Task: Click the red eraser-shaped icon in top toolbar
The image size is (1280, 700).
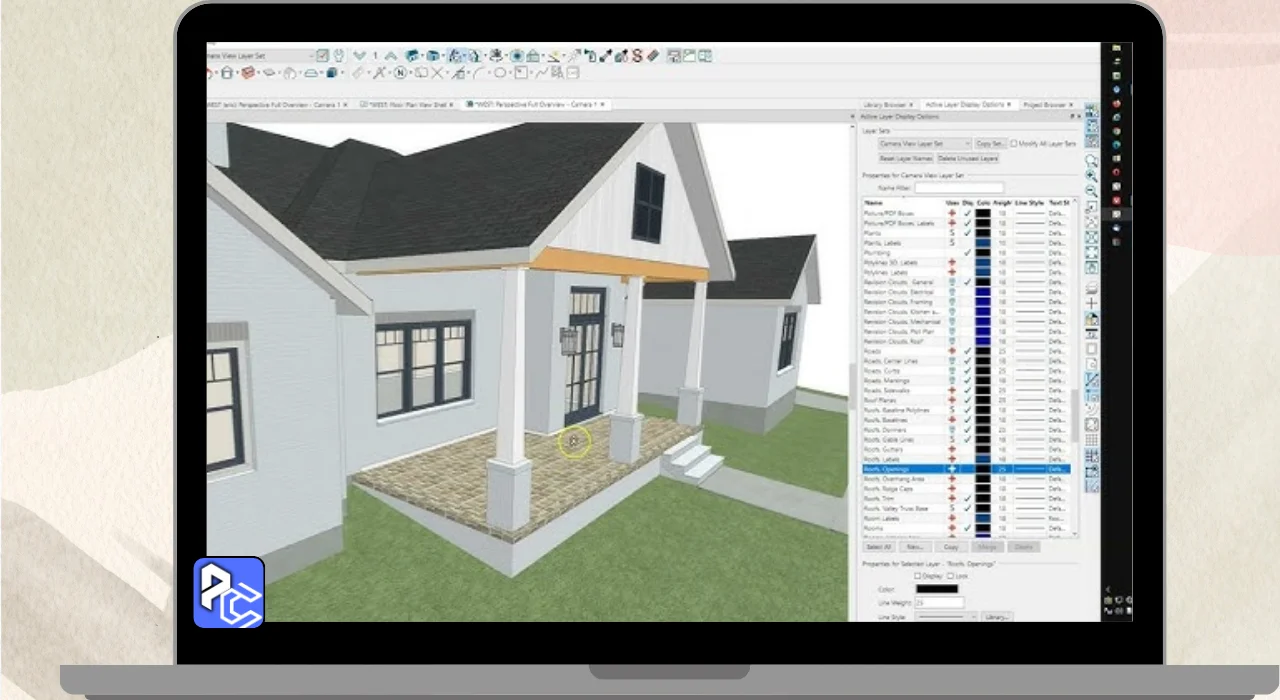Action: point(653,55)
